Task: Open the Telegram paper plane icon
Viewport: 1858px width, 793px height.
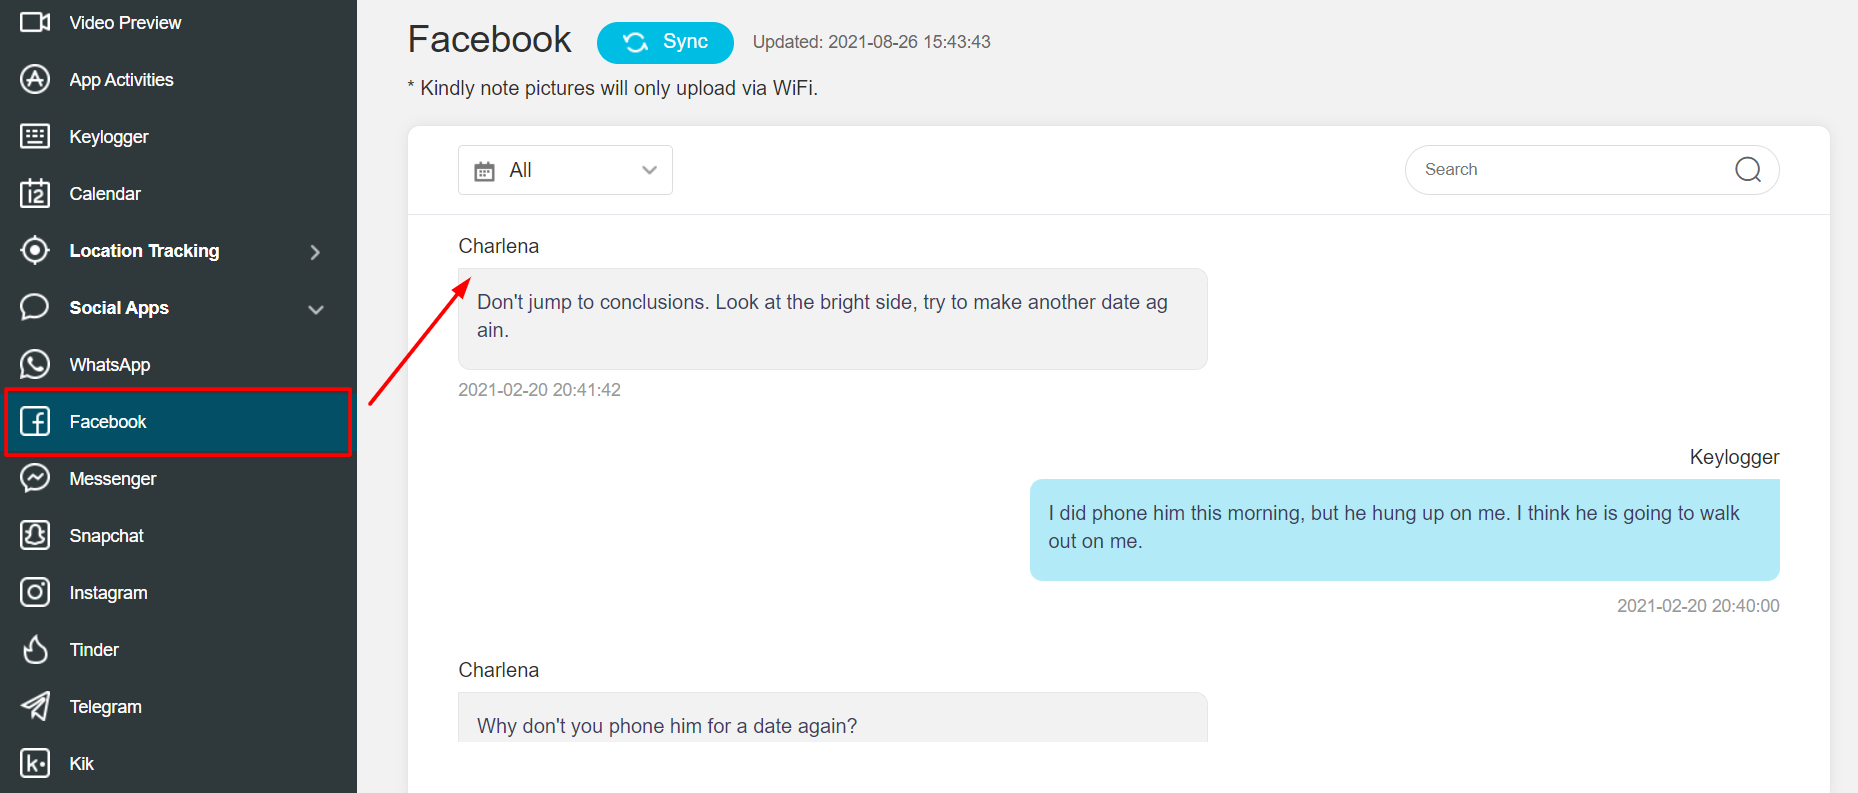Action: click(35, 706)
